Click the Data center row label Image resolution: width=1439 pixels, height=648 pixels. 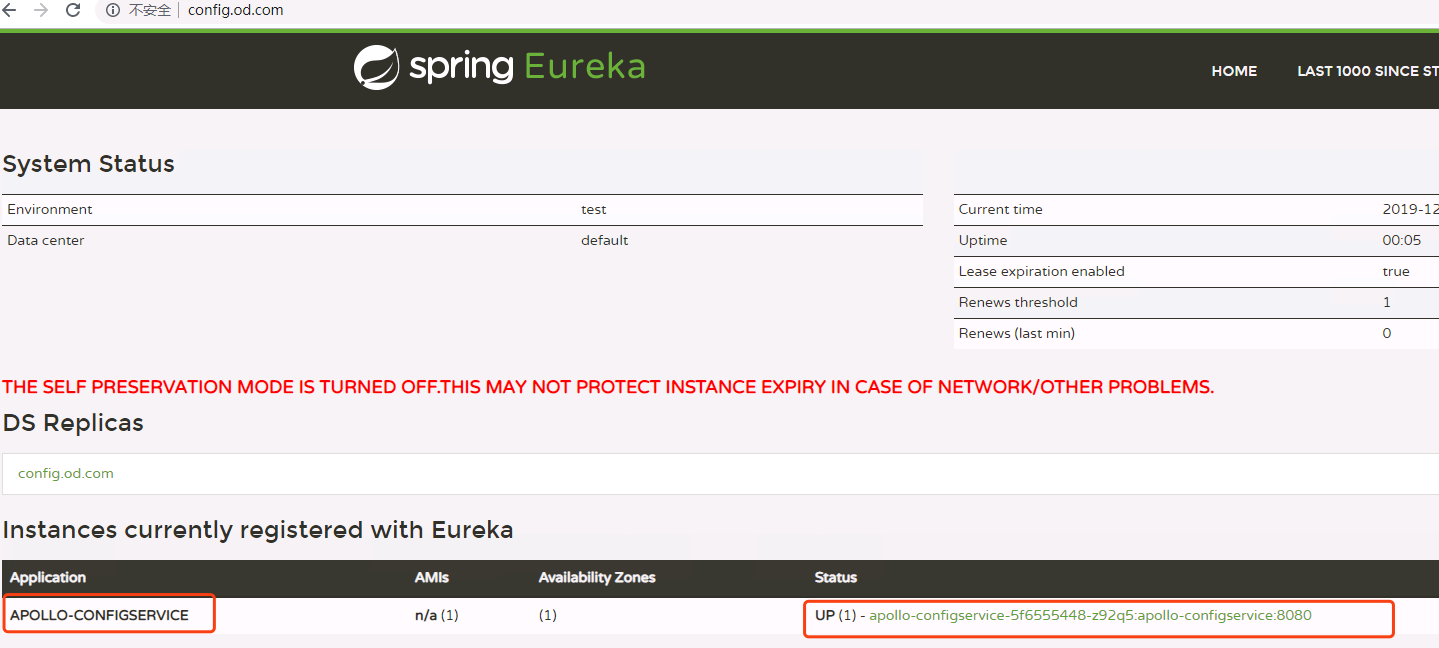tap(46, 240)
